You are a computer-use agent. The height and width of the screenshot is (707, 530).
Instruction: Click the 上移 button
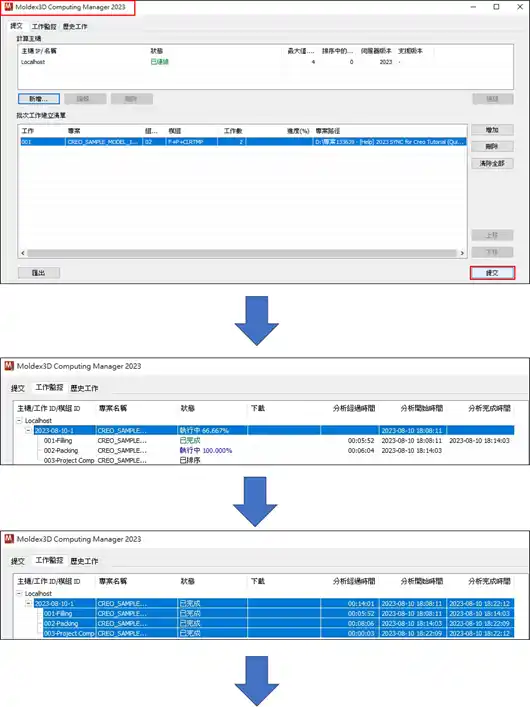492,235
